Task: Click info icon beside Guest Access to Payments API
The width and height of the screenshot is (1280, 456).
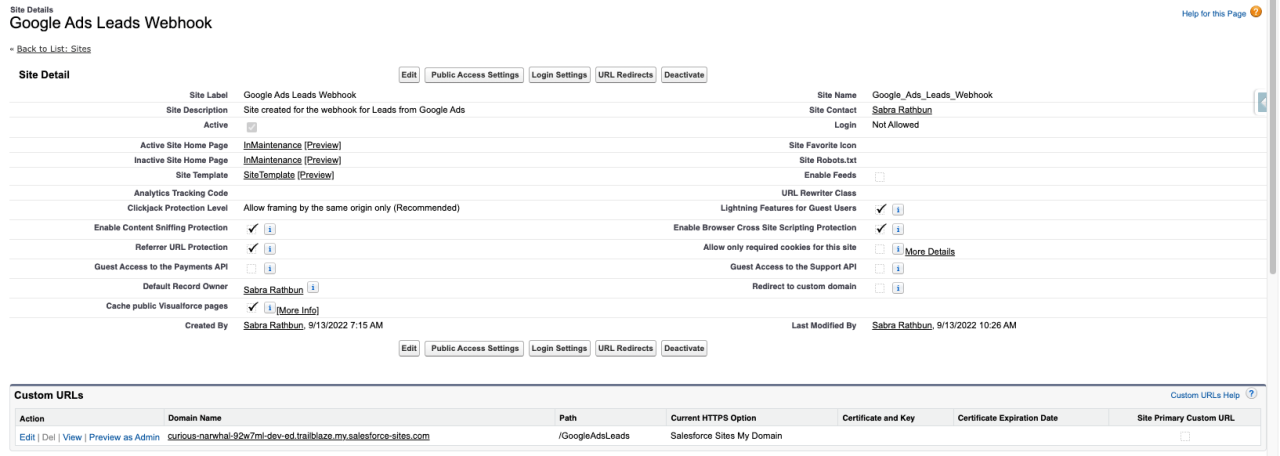Action: click(270, 269)
